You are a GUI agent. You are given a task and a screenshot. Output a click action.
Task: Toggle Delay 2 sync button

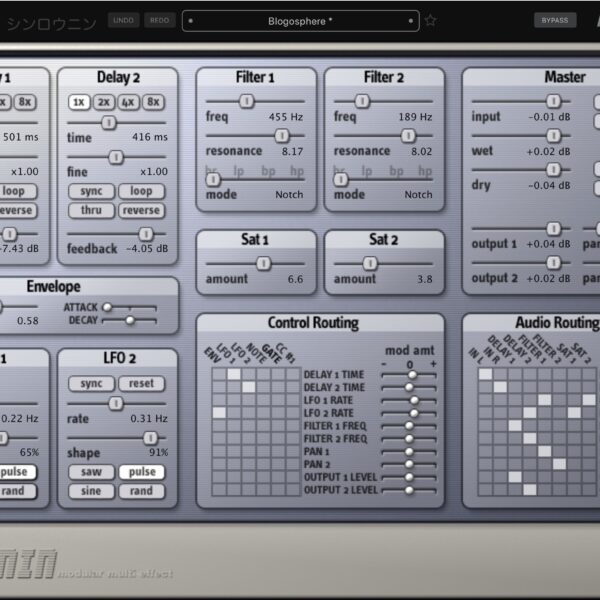click(x=91, y=191)
